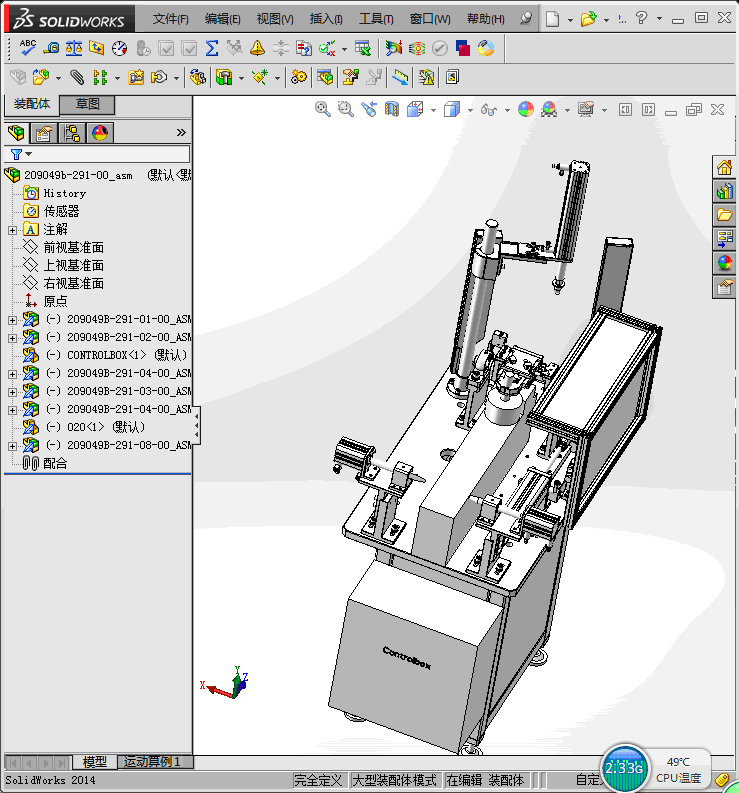
Task: Create New Motion Study gears icon
Action: point(298,77)
